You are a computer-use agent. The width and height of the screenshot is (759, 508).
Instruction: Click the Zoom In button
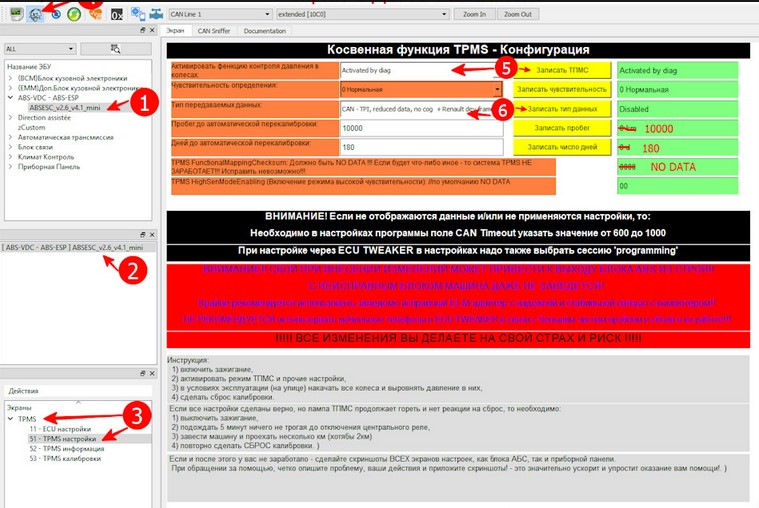pyautogui.click(x=475, y=15)
